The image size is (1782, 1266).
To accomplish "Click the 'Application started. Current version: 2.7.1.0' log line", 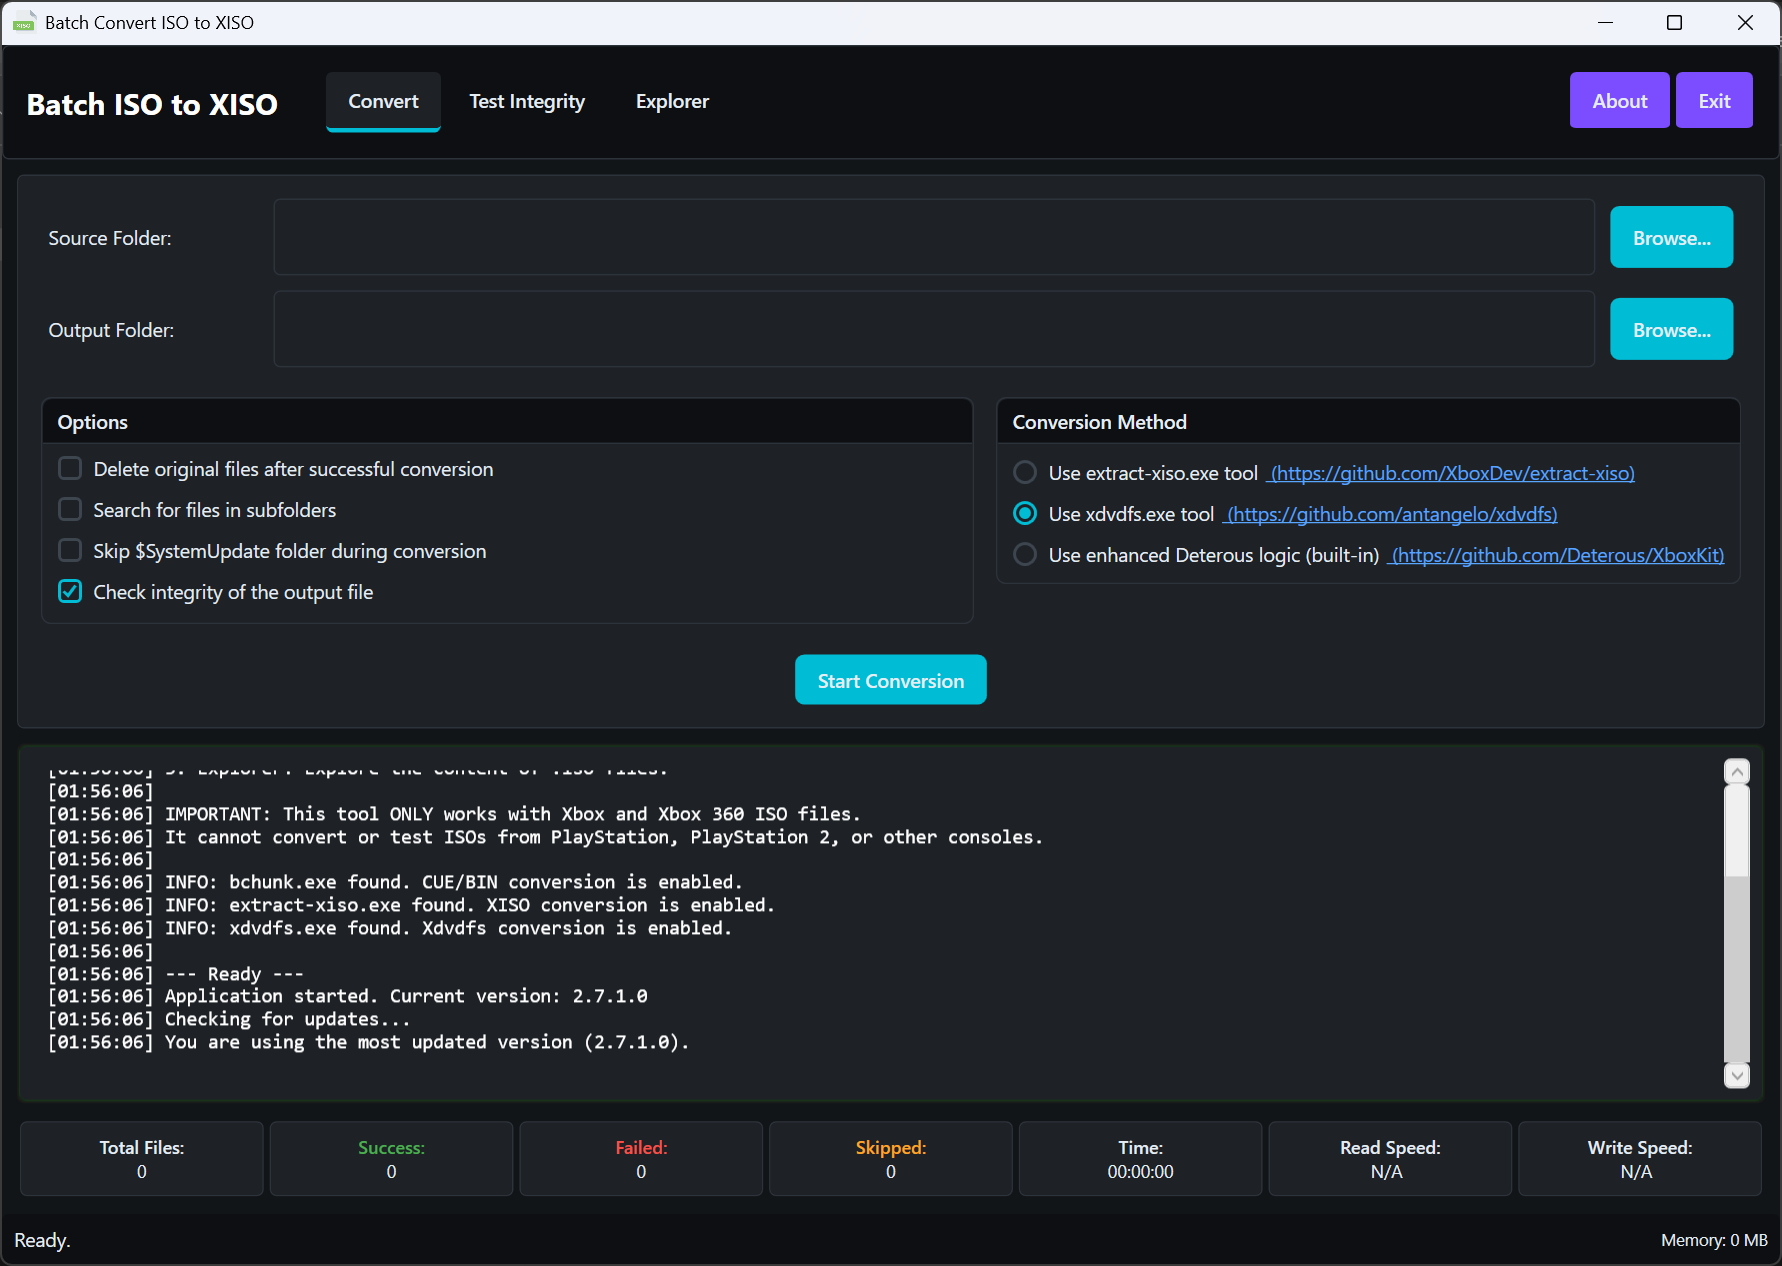I will pyautogui.click(x=347, y=996).
